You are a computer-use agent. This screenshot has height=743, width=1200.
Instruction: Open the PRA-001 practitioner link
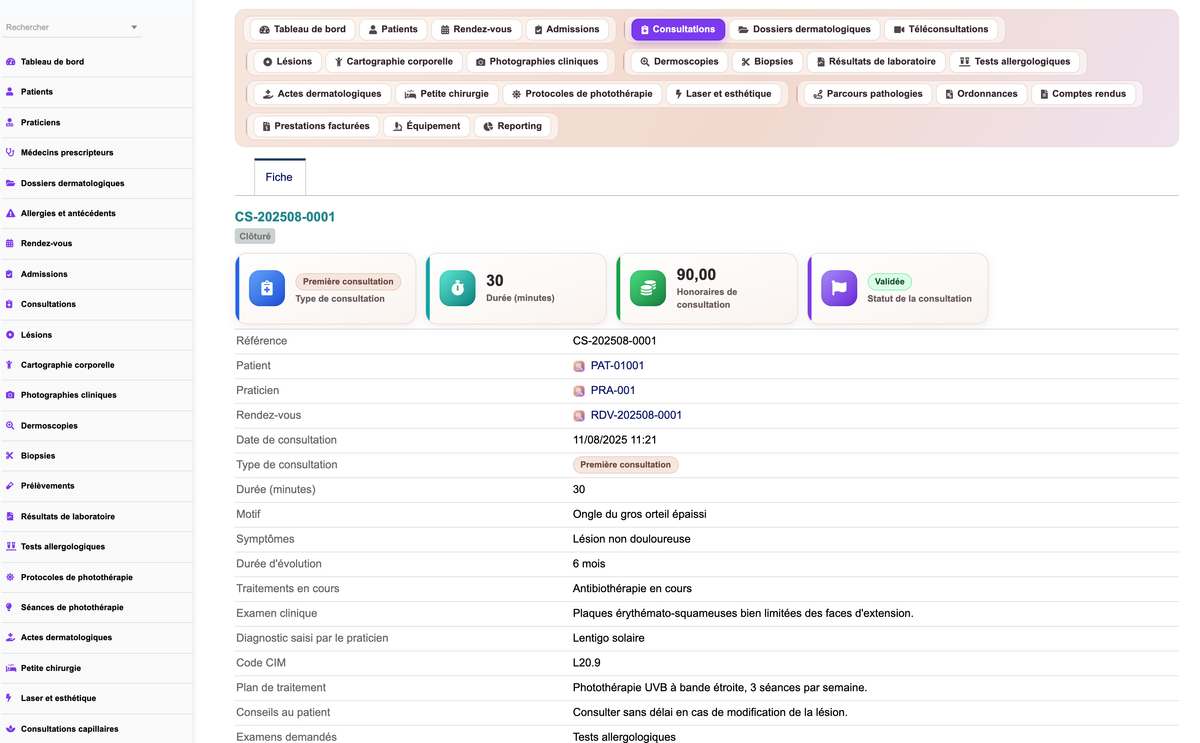[x=613, y=391]
